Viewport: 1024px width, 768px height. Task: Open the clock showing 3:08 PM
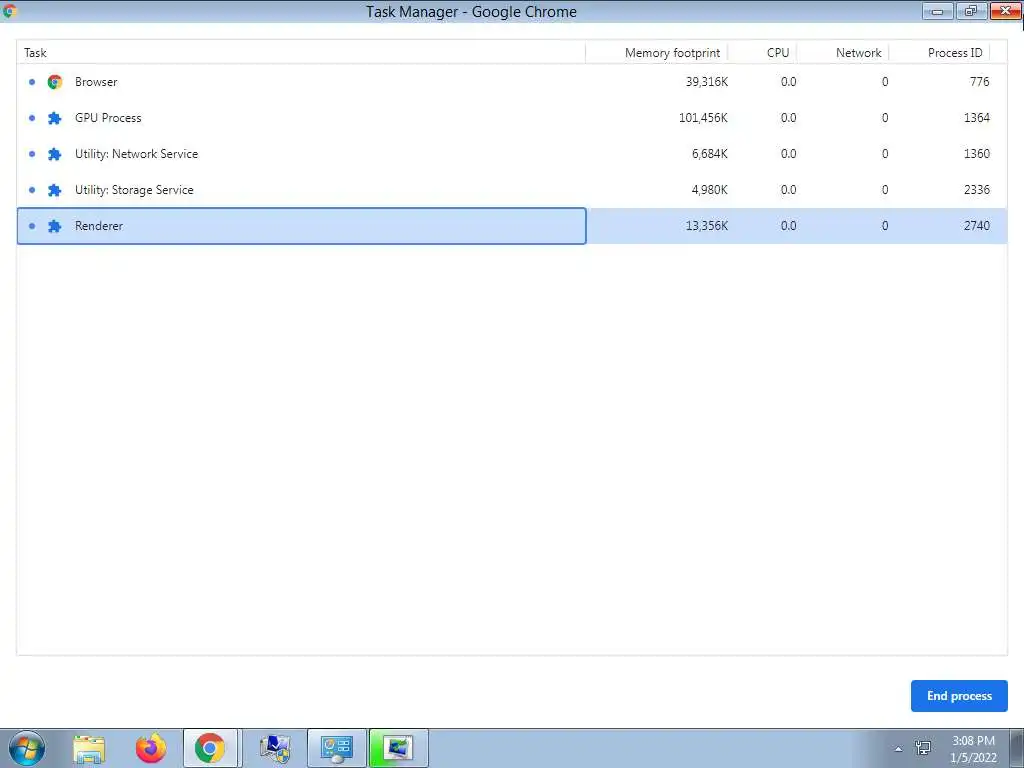point(973,749)
